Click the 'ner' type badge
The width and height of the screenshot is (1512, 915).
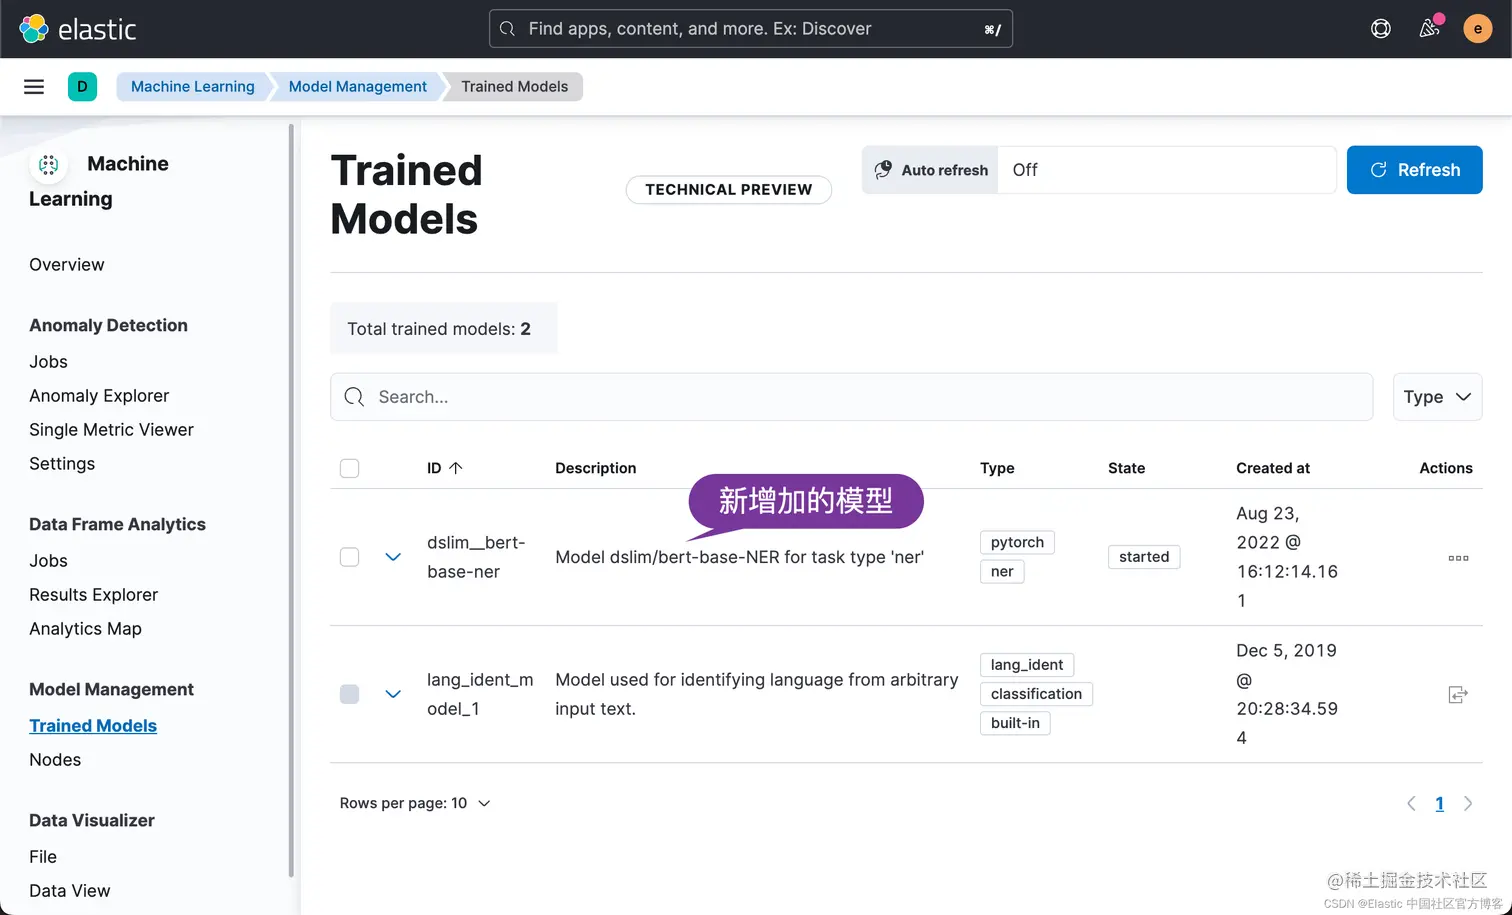pos(1002,572)
